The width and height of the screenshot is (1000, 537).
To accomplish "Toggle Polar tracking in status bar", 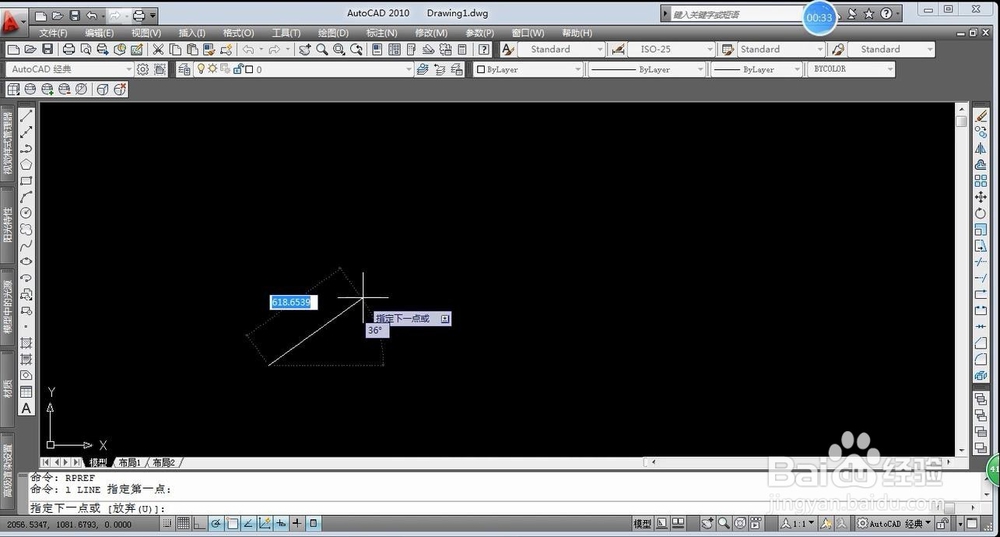I will 216,524.
